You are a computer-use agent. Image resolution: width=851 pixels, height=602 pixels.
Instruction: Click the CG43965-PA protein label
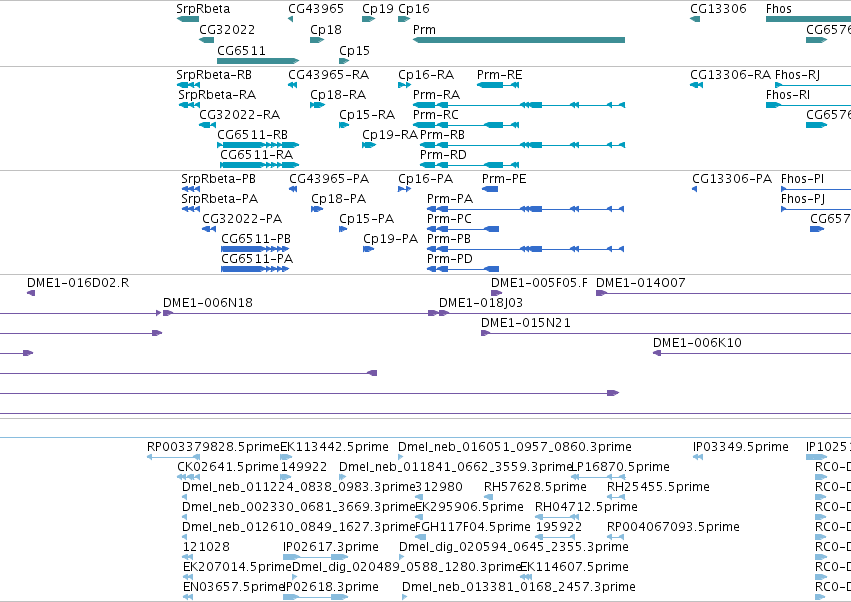[x=329, y=179]
